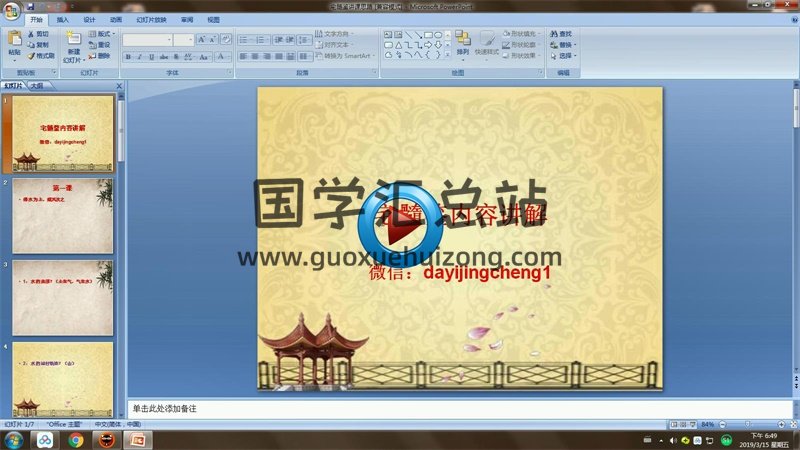Select the Oval shape in gallery
This screenshot has height=450, width=800.
[438, 35]
